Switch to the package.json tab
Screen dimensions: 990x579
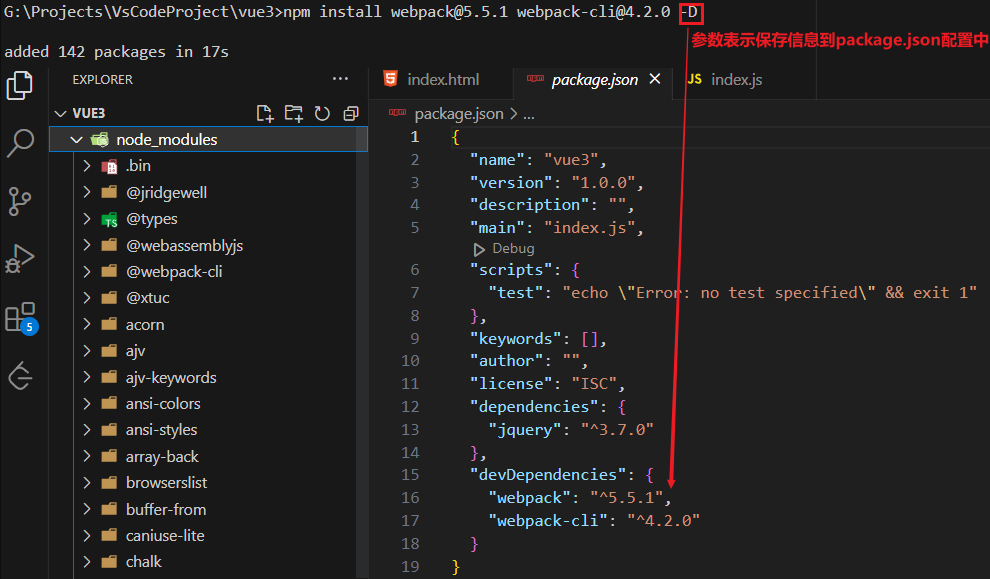[594, 80]
